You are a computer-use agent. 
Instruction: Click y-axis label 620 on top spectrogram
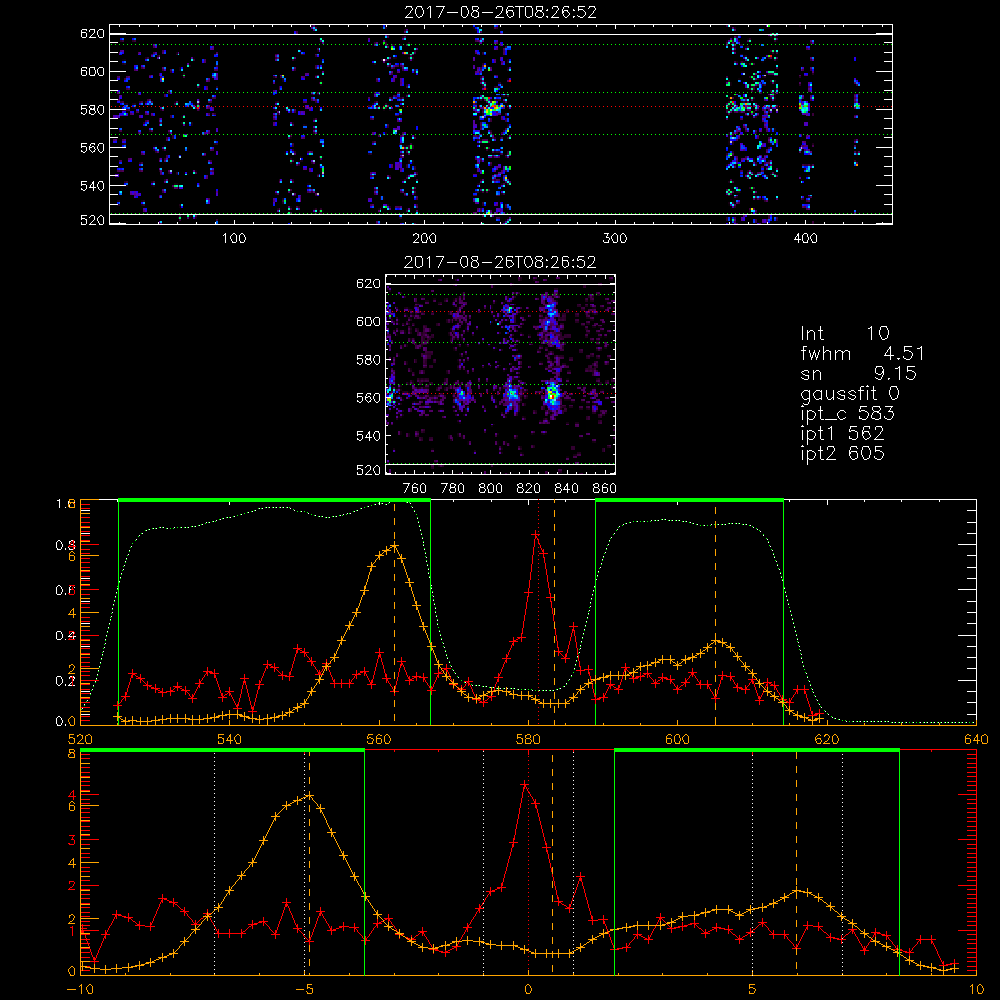[92, 34]
